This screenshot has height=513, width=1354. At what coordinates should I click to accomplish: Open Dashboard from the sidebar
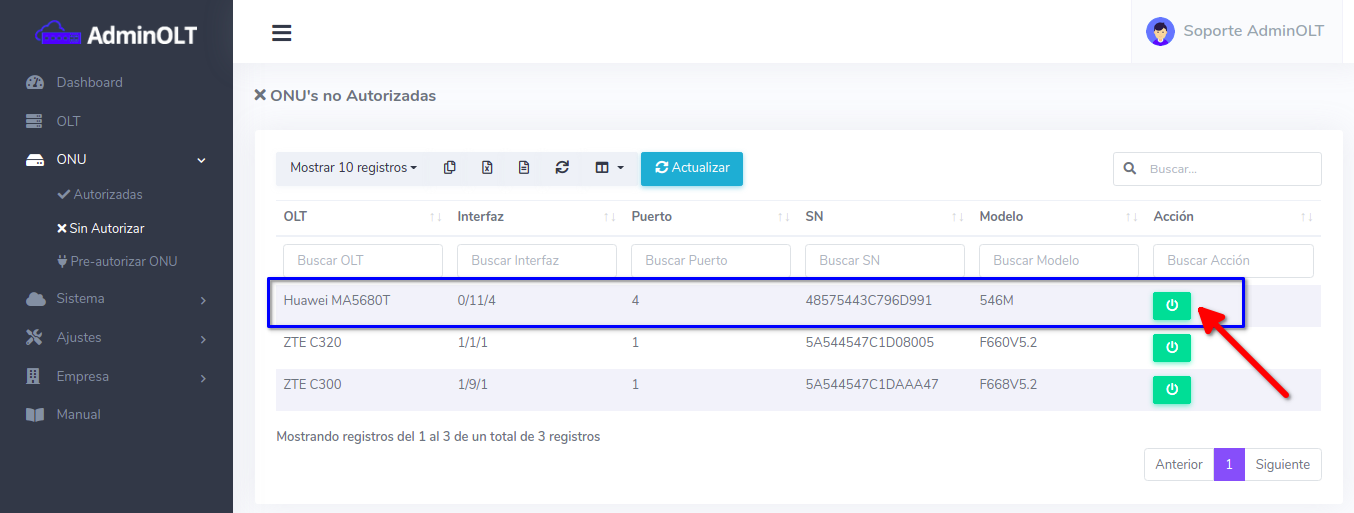coord(89,83)
